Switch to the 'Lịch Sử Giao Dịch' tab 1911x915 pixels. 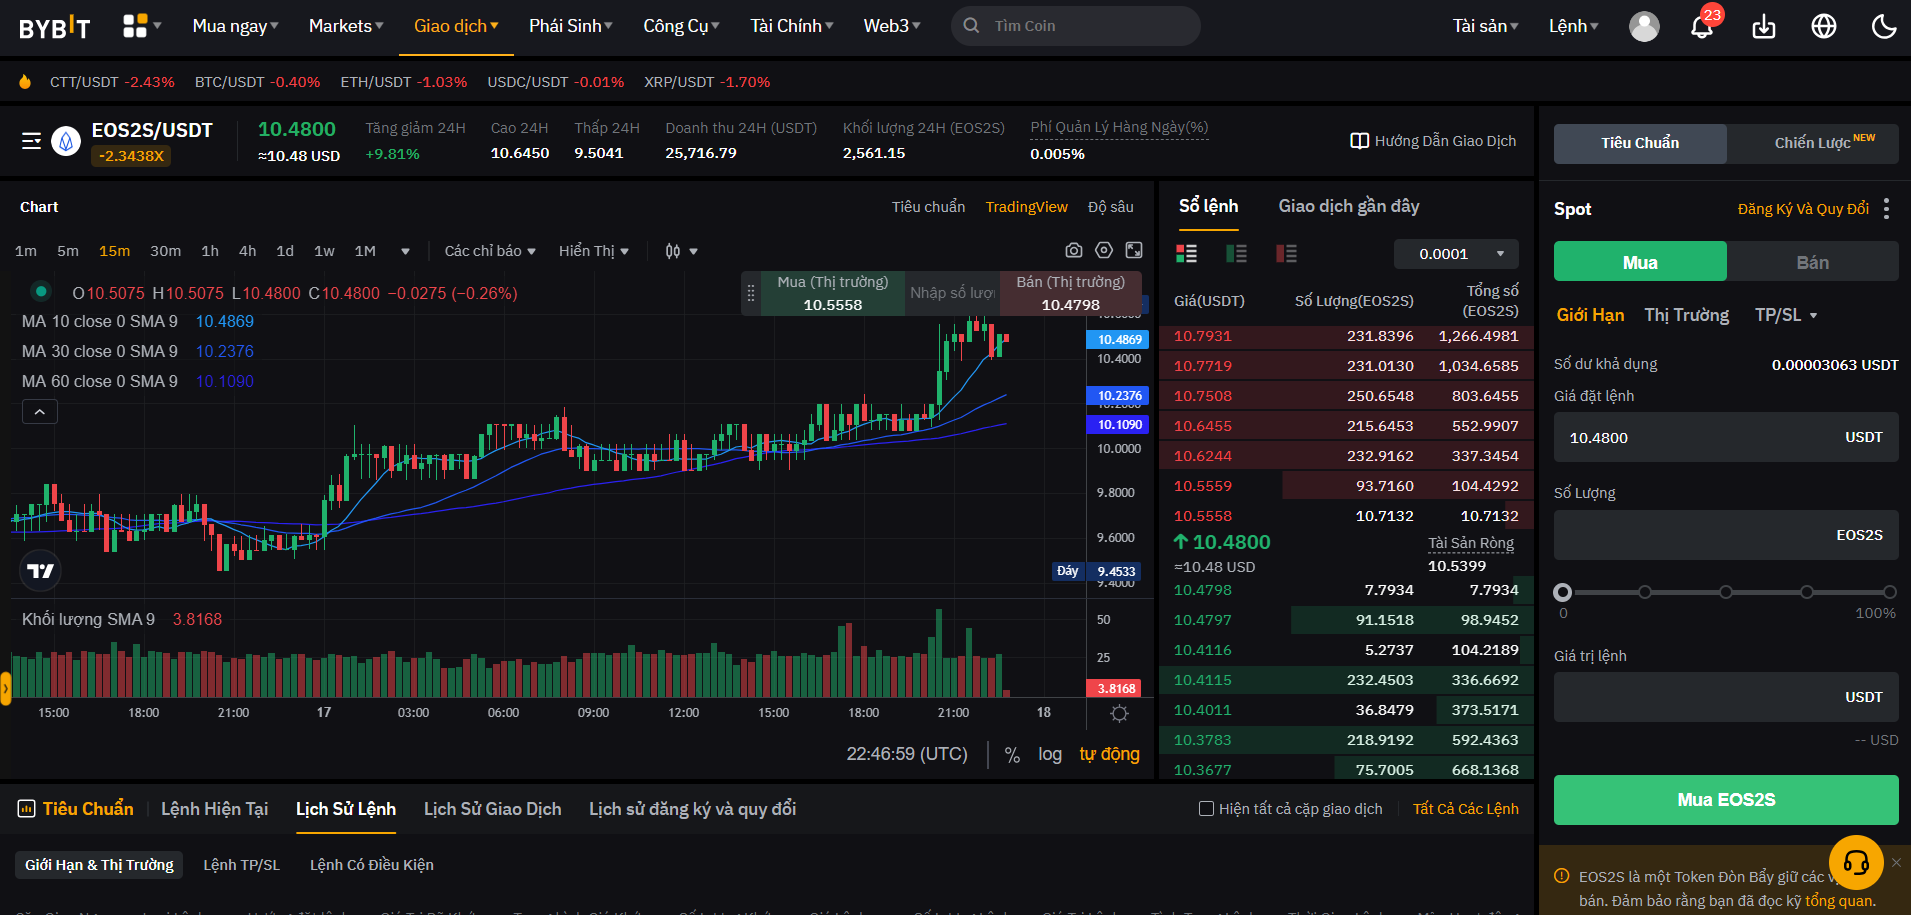pos(492,808)
